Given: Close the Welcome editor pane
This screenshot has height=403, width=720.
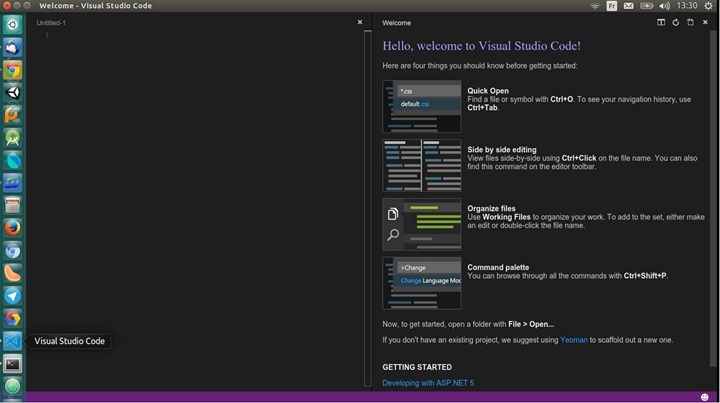Looking at the screenshot, I should point(705,22).
